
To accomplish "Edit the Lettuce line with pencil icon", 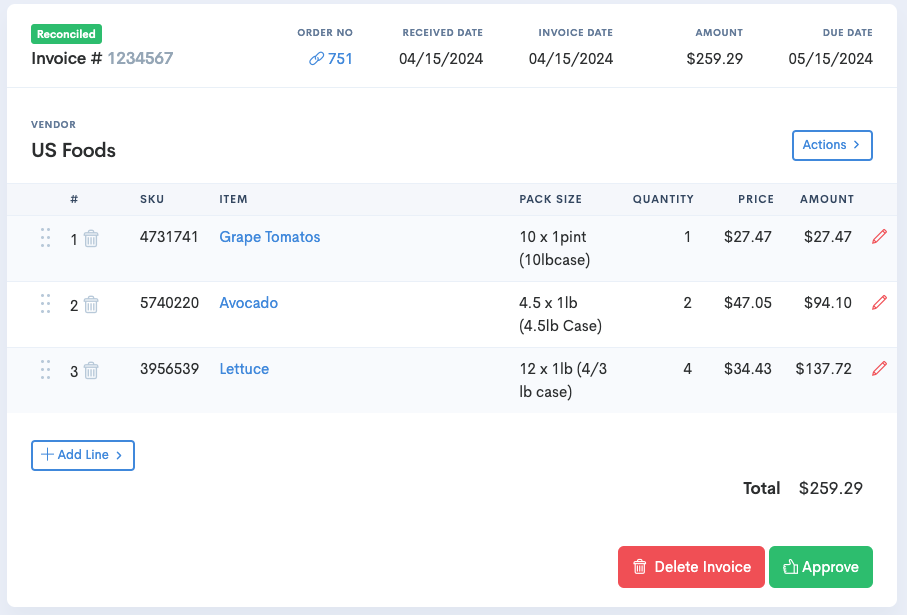I will click(x=879, y=369).
